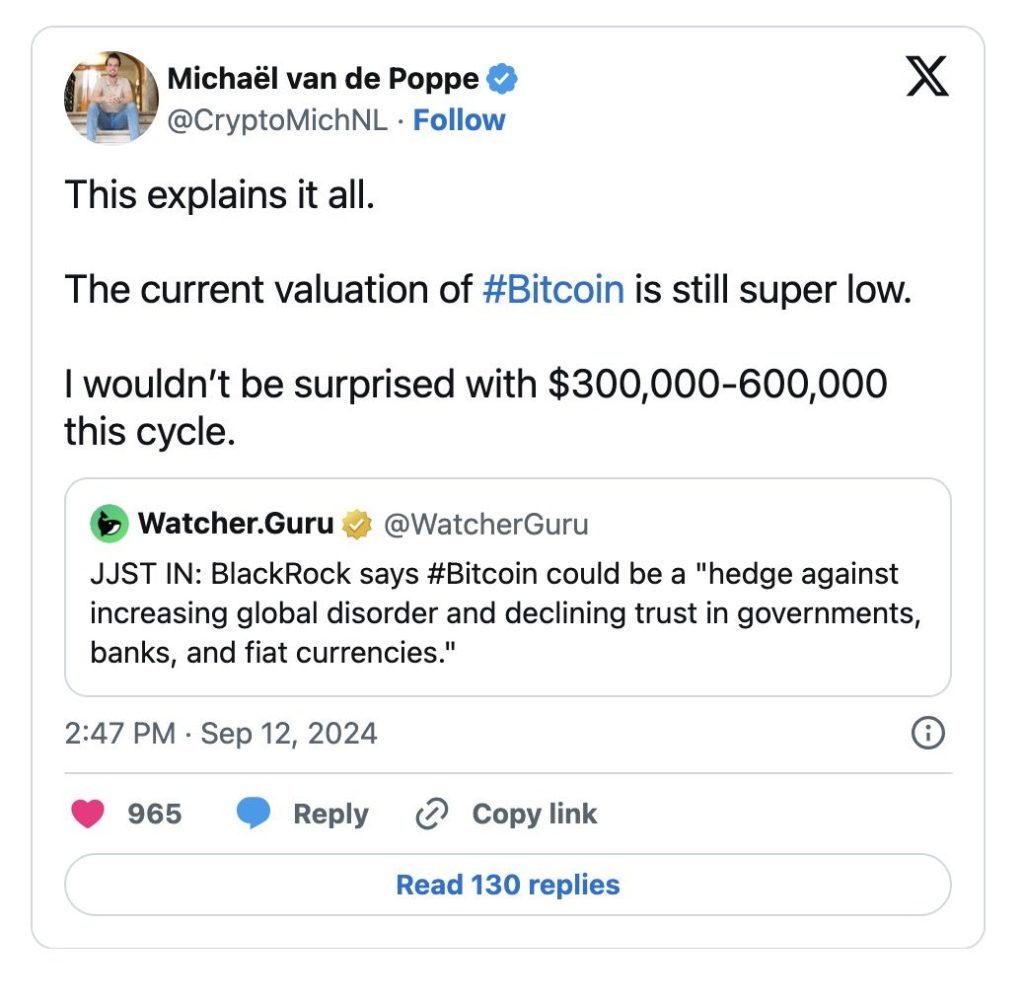This screenshot has height=996, width=1024.
Task: Click the heart icon to like the post
Action: [x=88, y=814]
